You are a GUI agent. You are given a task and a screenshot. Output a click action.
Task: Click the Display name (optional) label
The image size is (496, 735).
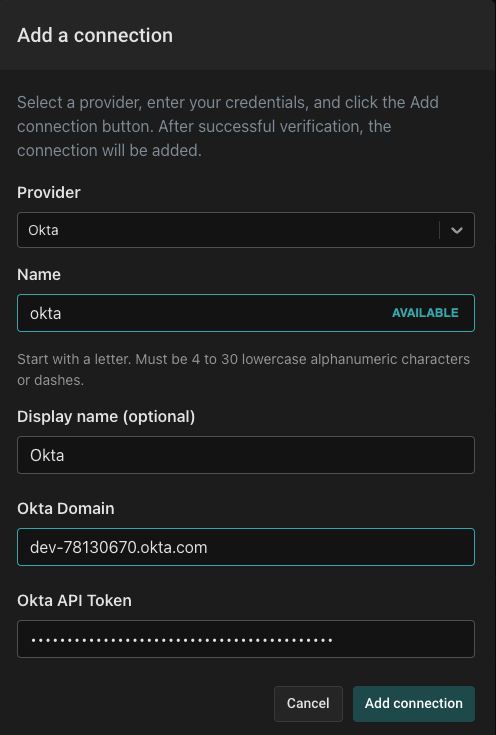(106, 417)
